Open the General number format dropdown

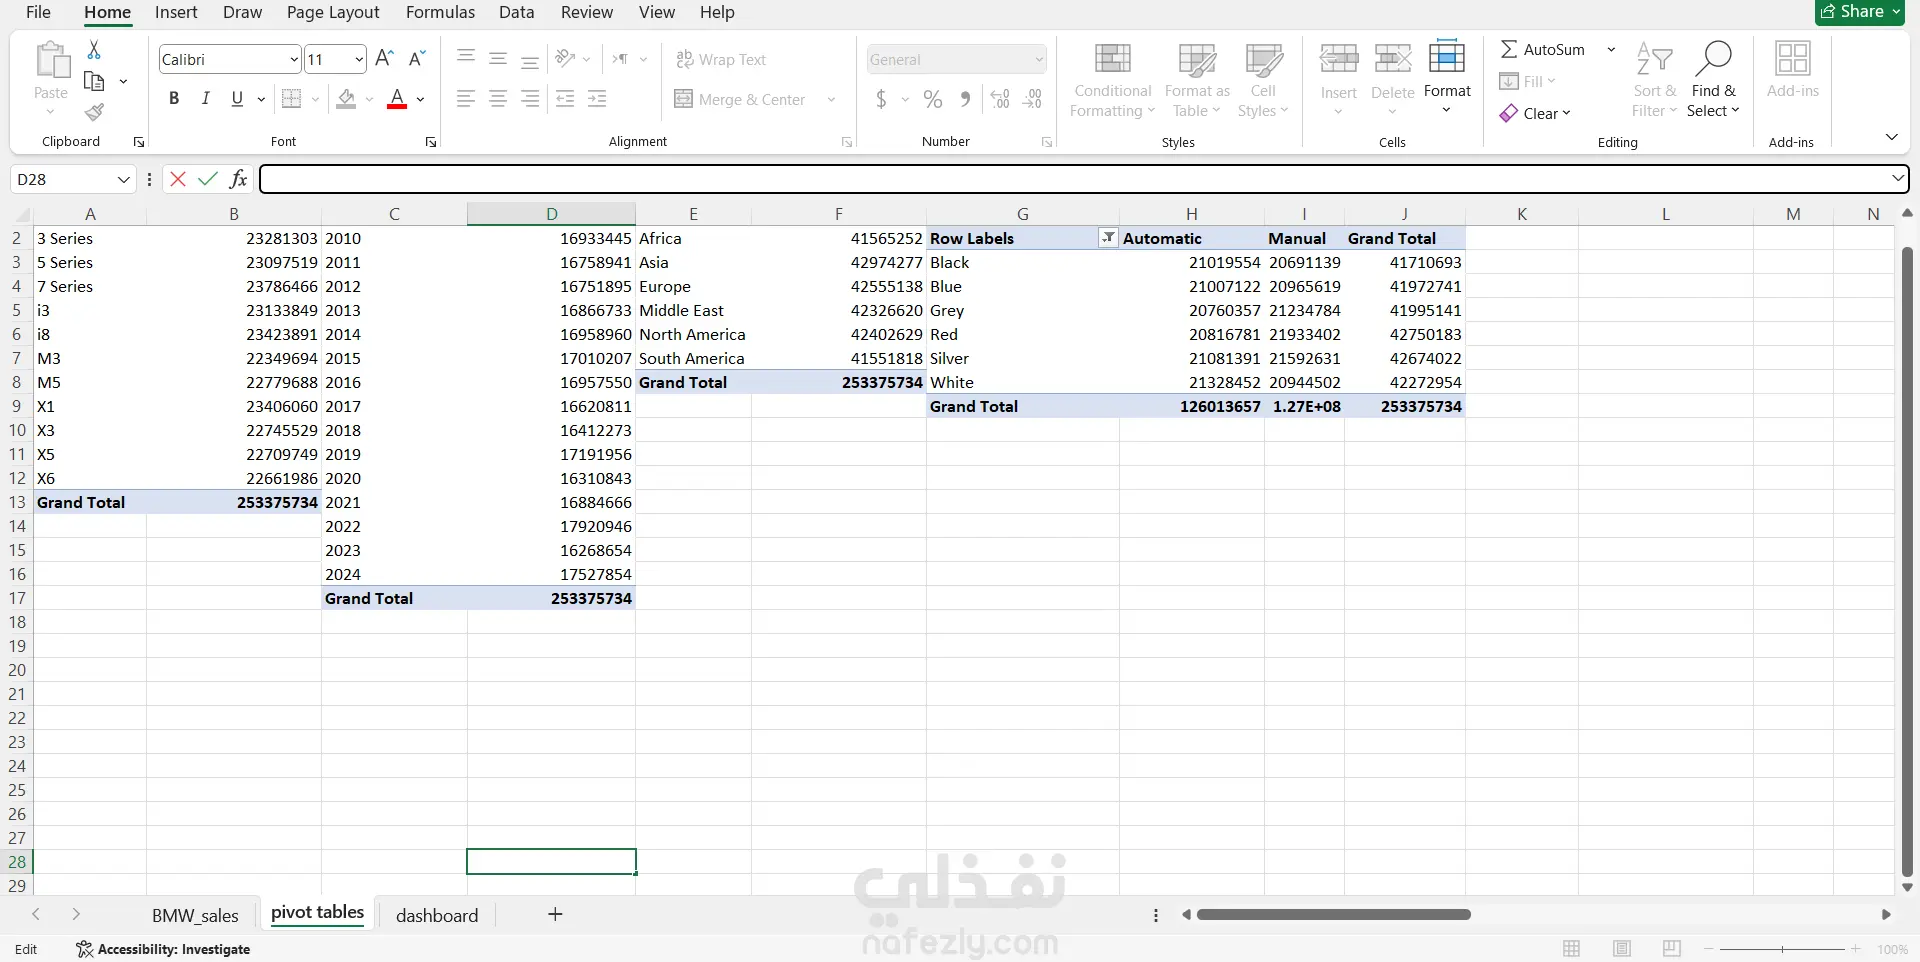click(1038, 60)
